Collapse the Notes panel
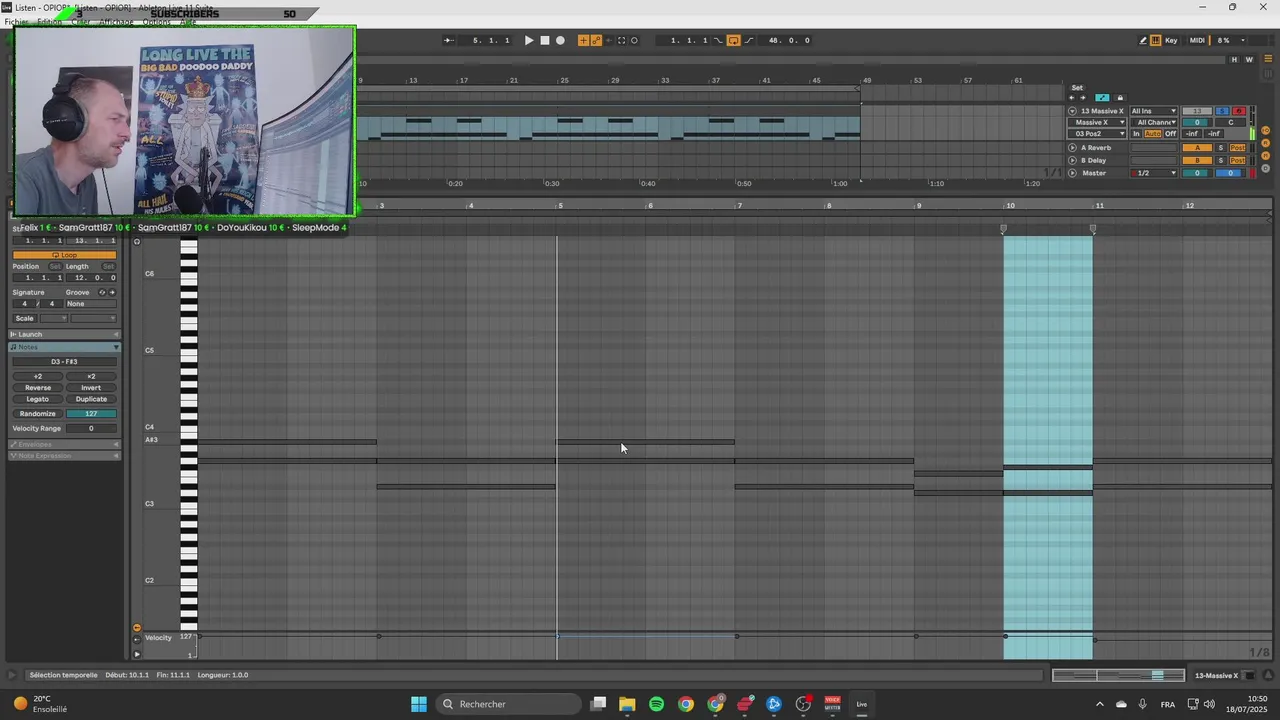The image size is (1280, 720). 64,347
